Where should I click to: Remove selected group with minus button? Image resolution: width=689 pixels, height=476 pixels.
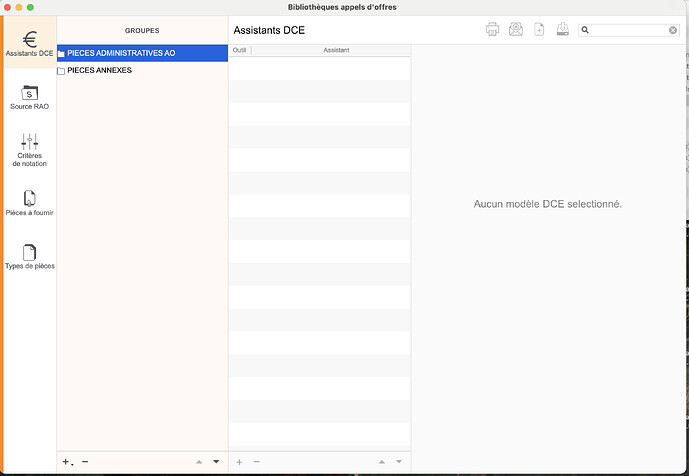(85, 462)
